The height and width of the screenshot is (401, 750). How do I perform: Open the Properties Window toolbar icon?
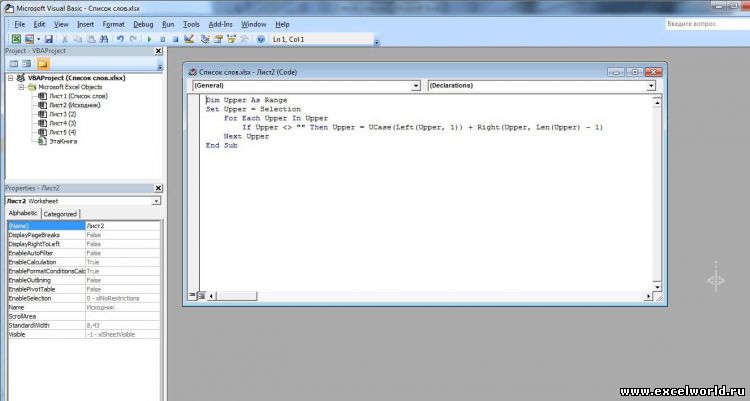tap(218, 39)
